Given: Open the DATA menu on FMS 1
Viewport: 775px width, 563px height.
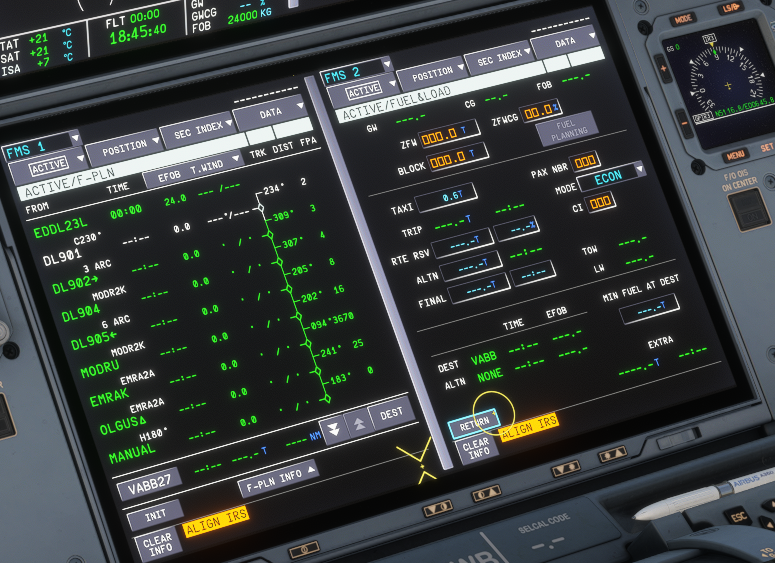Looking at the screenshot, I should (x=270, y=114).
